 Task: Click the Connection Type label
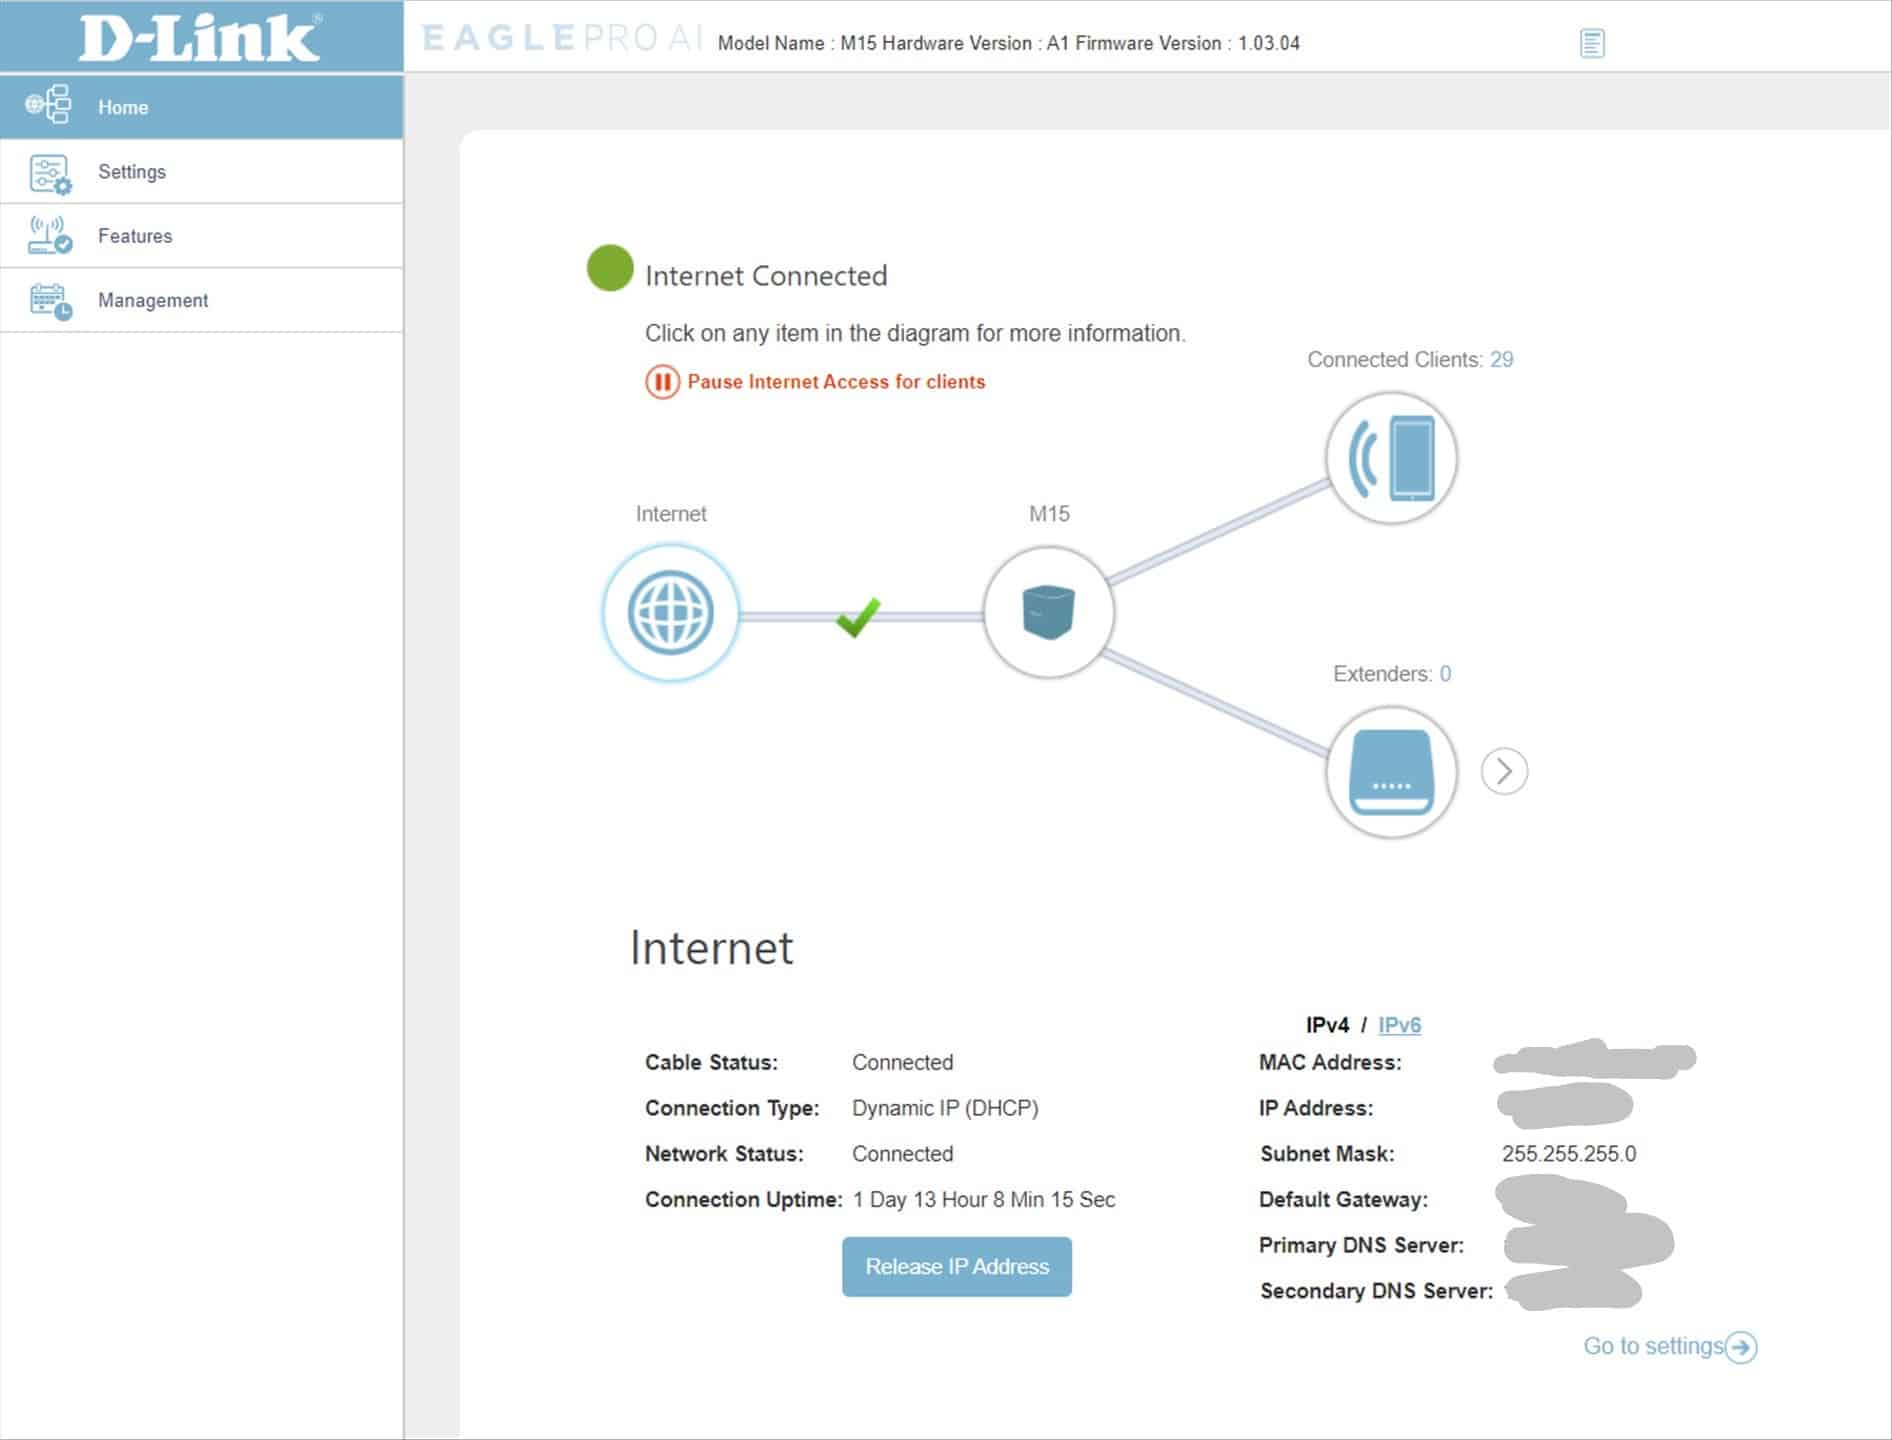[732, 1108]
